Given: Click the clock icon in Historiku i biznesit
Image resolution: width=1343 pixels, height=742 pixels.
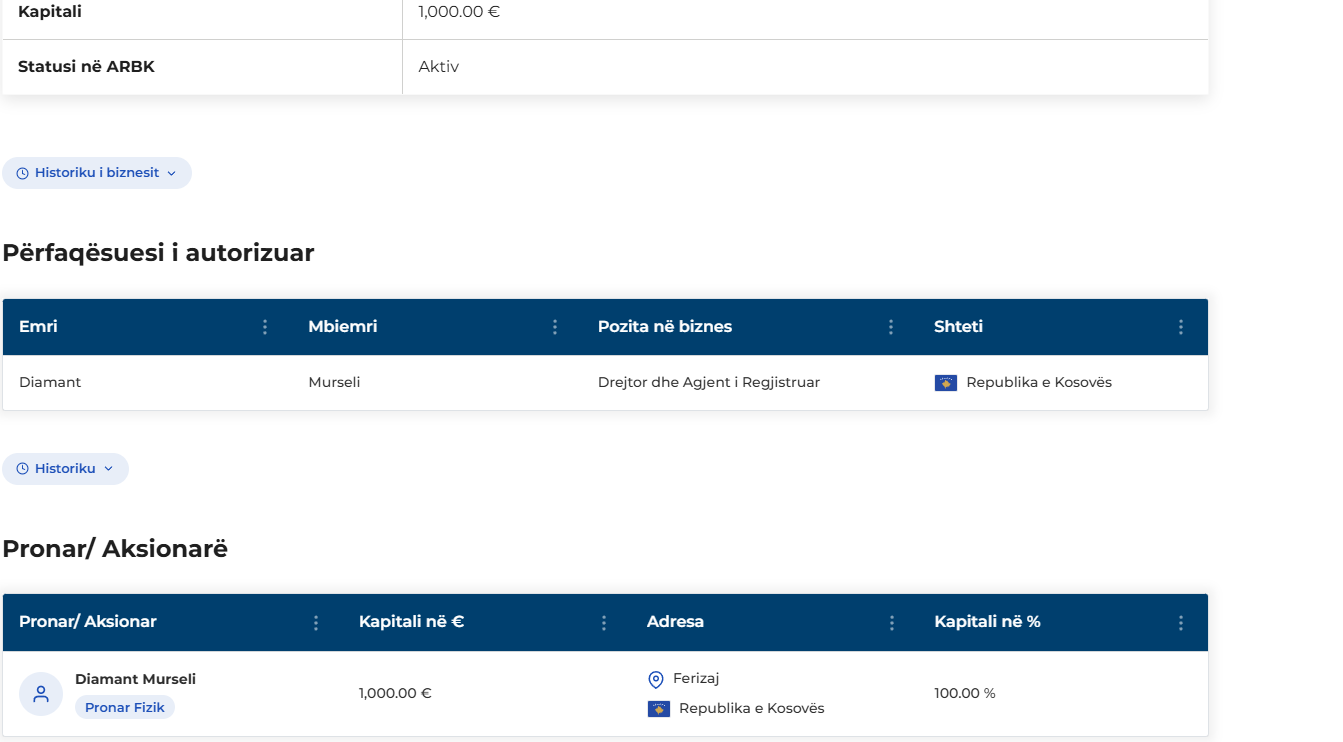Looking at the screenshot, I should (22, 173).
